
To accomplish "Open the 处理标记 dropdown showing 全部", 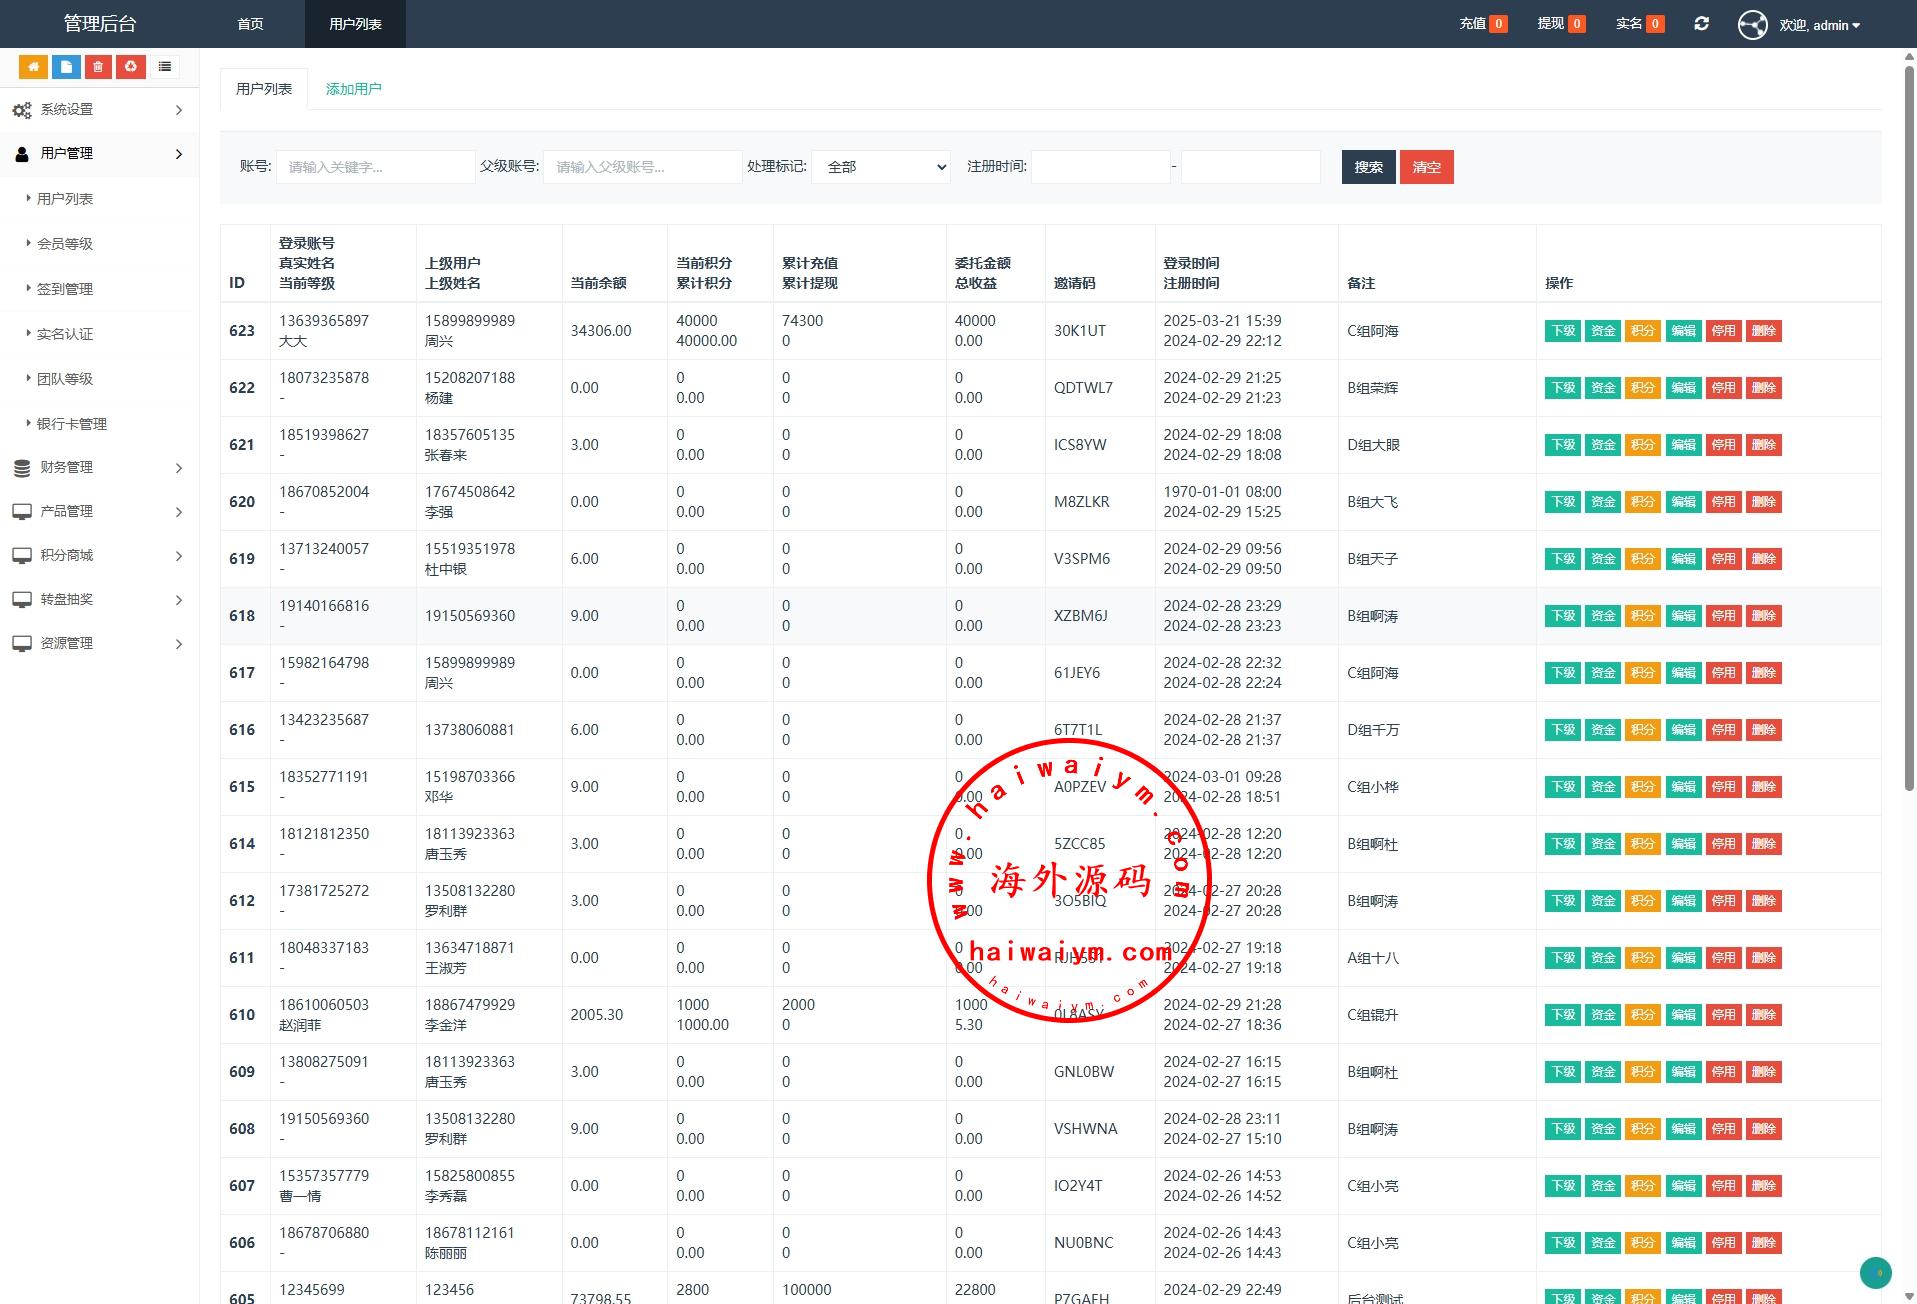I will (881, 167).
